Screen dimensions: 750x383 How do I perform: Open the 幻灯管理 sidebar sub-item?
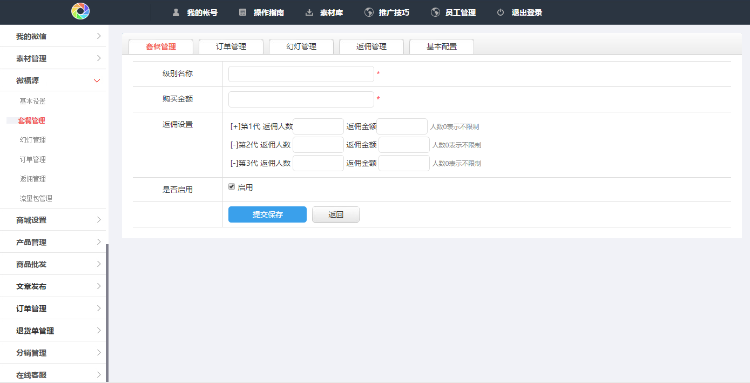pyautogui.click(x=33, y=140)
